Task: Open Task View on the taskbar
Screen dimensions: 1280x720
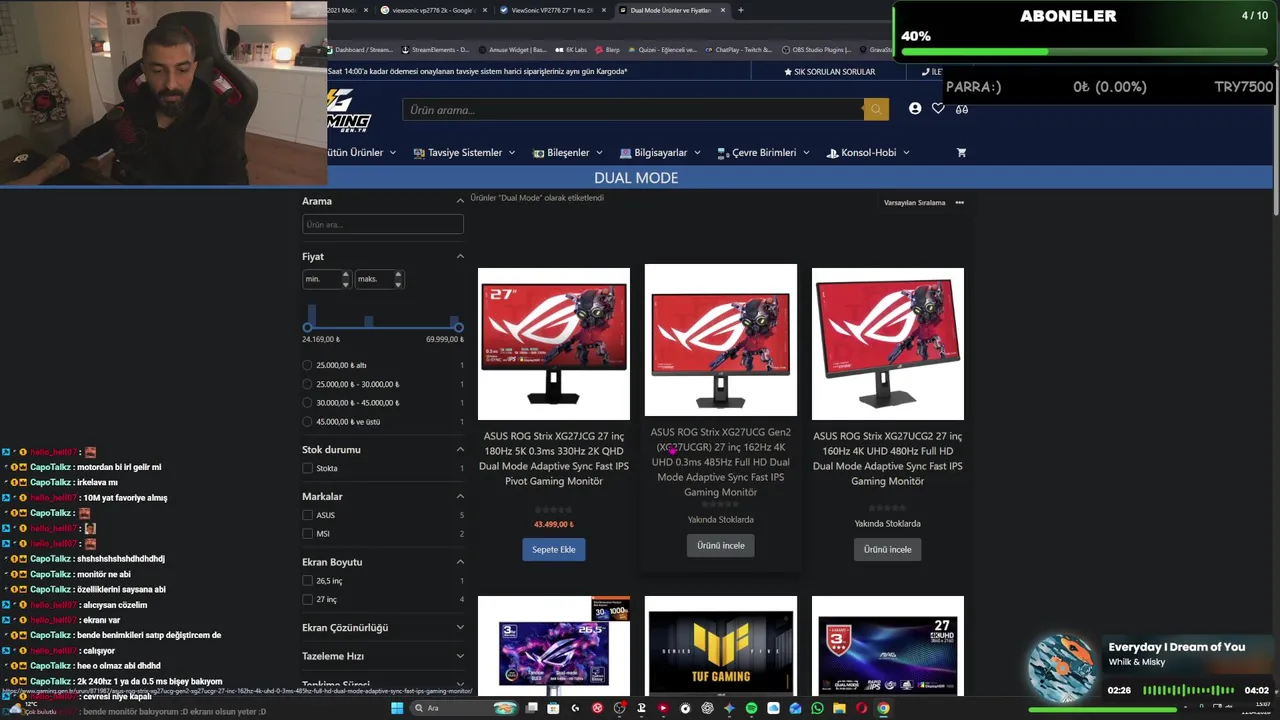Action: point(532,708)
